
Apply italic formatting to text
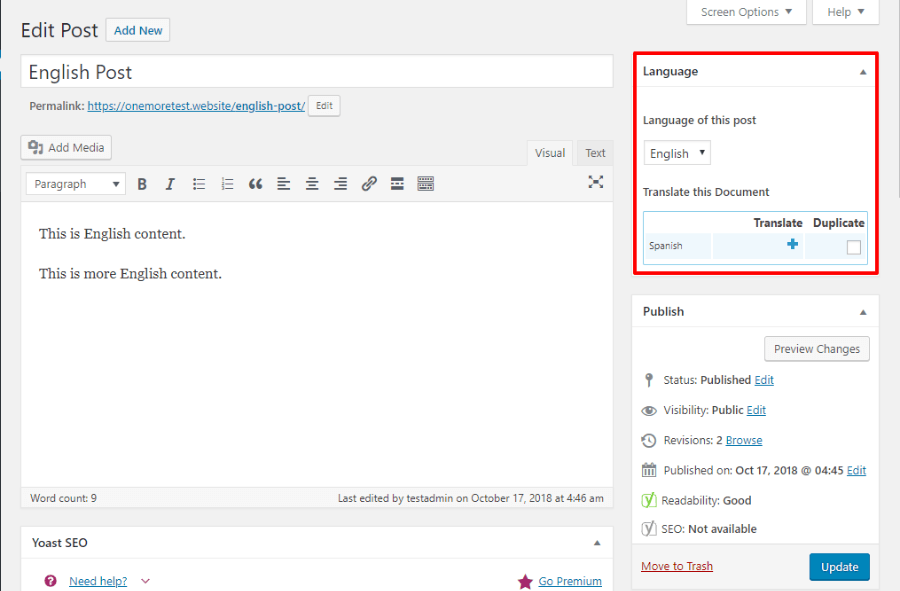170,184
